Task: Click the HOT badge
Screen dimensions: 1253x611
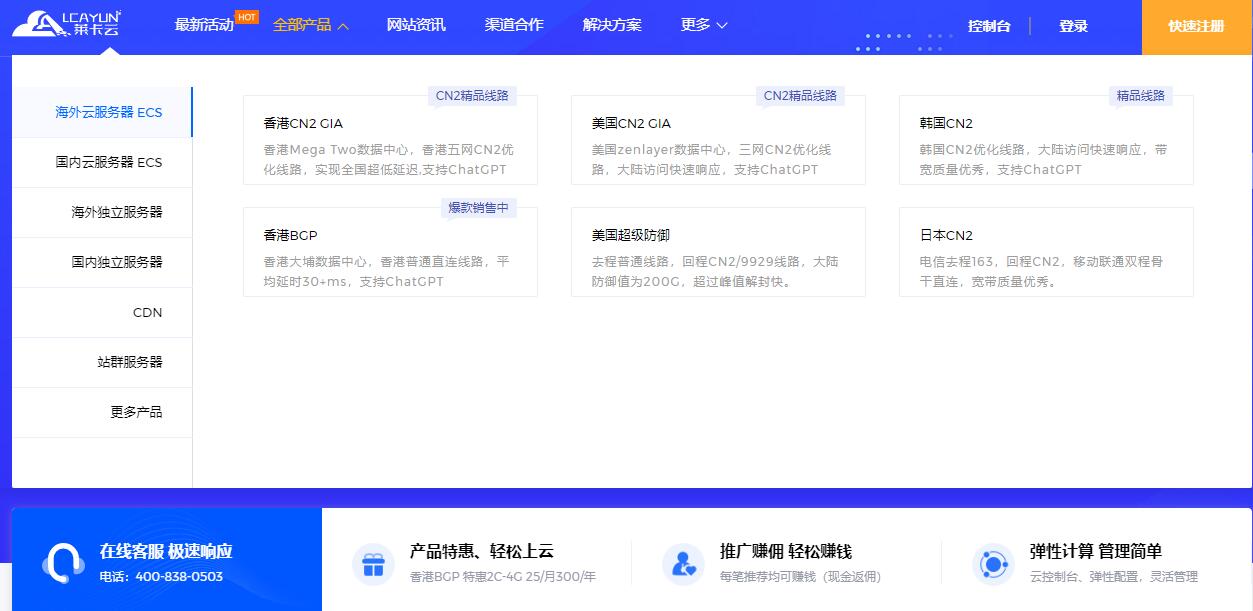Action: (x=246, y=17)
